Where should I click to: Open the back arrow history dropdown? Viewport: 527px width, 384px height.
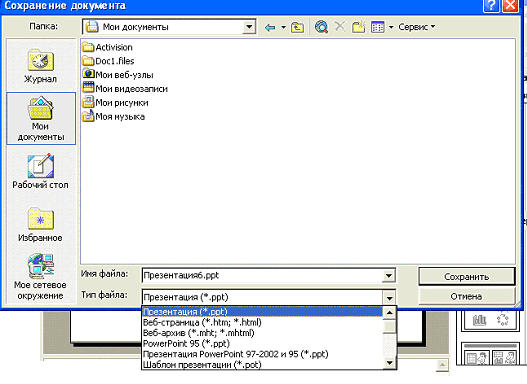click(x=283, y=27)
